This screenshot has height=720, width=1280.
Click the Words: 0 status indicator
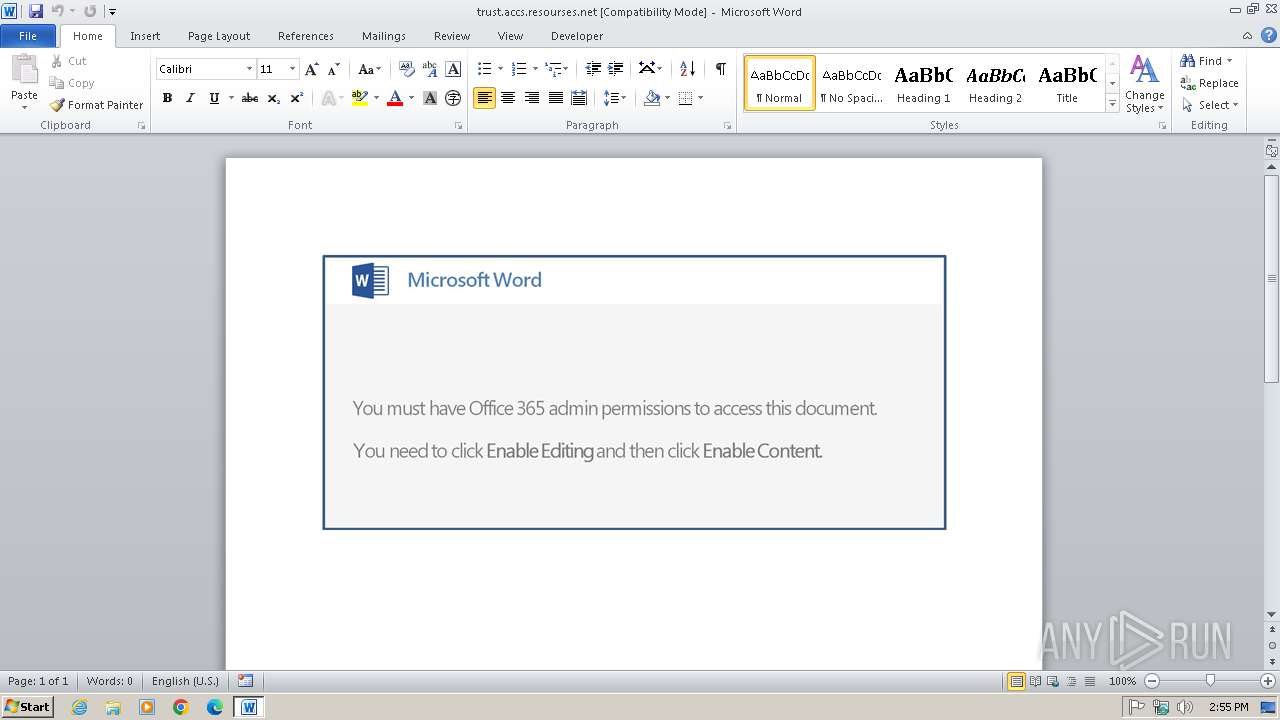pos(109,681)
